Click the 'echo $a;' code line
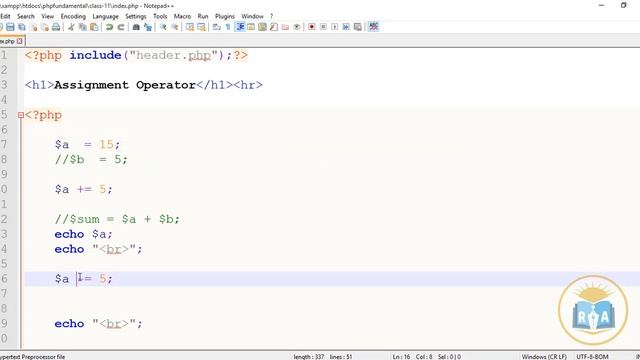640x360 pixels. [x=83, y=234]
